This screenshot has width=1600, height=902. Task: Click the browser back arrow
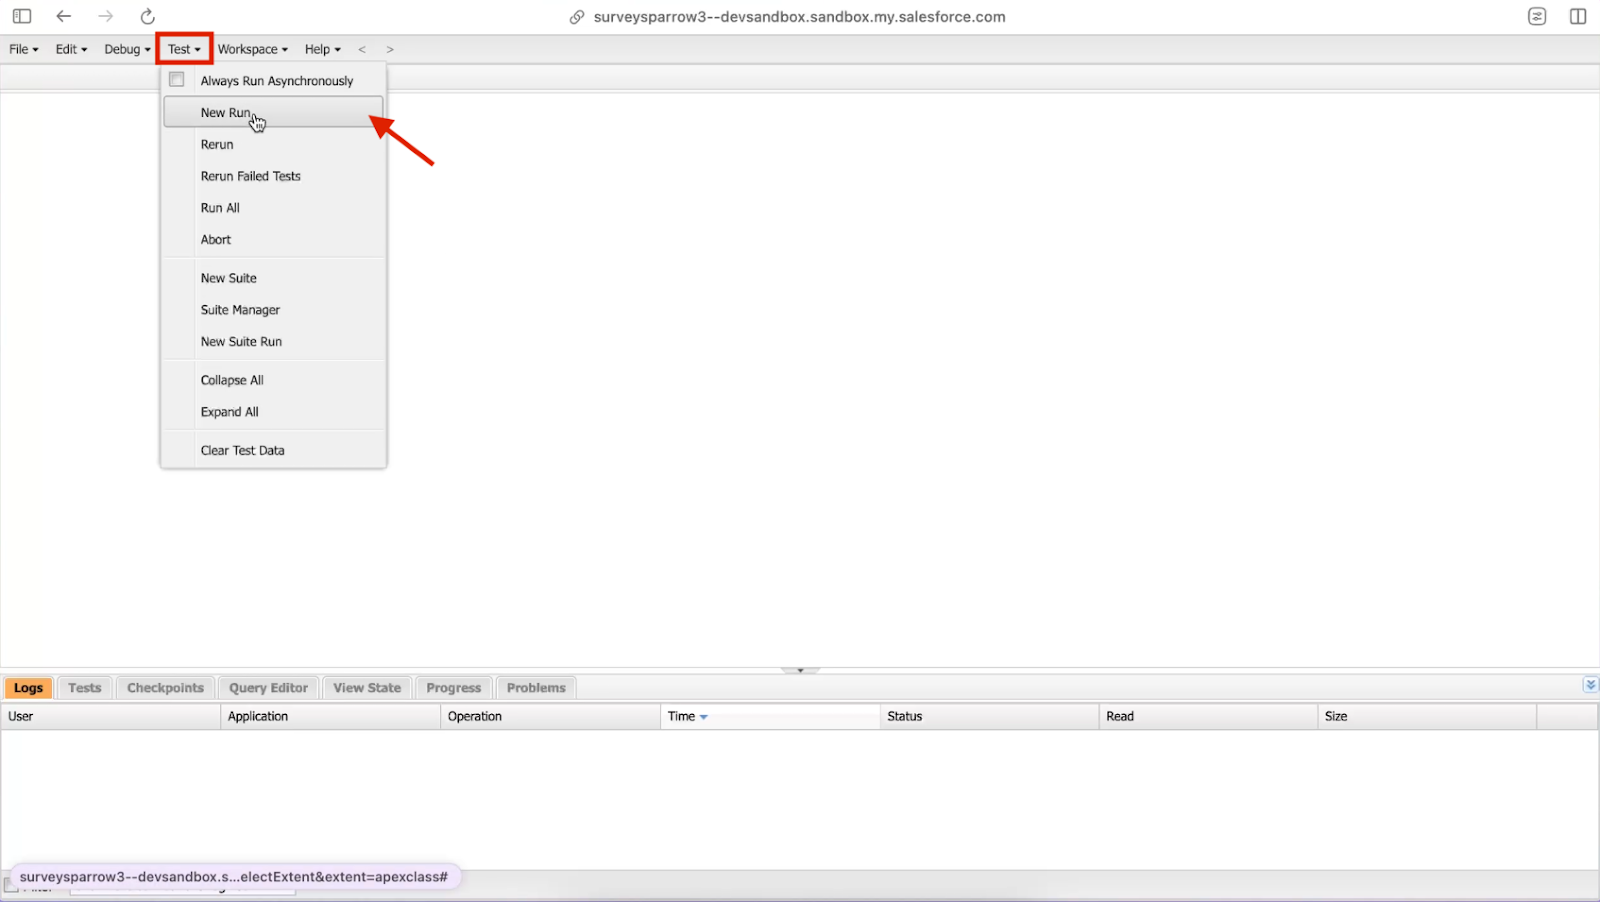click(64, 16)
